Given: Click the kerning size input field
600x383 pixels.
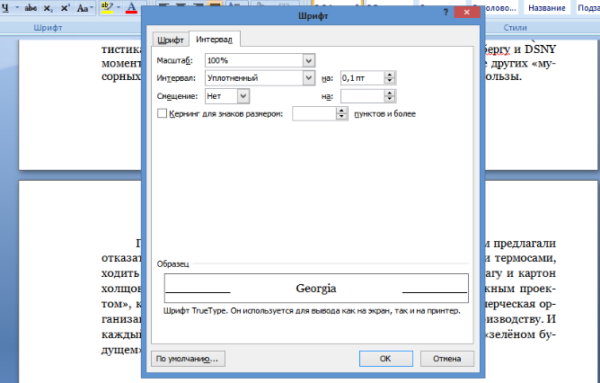Looking at the screenshot, I should [x=314, y=114].
